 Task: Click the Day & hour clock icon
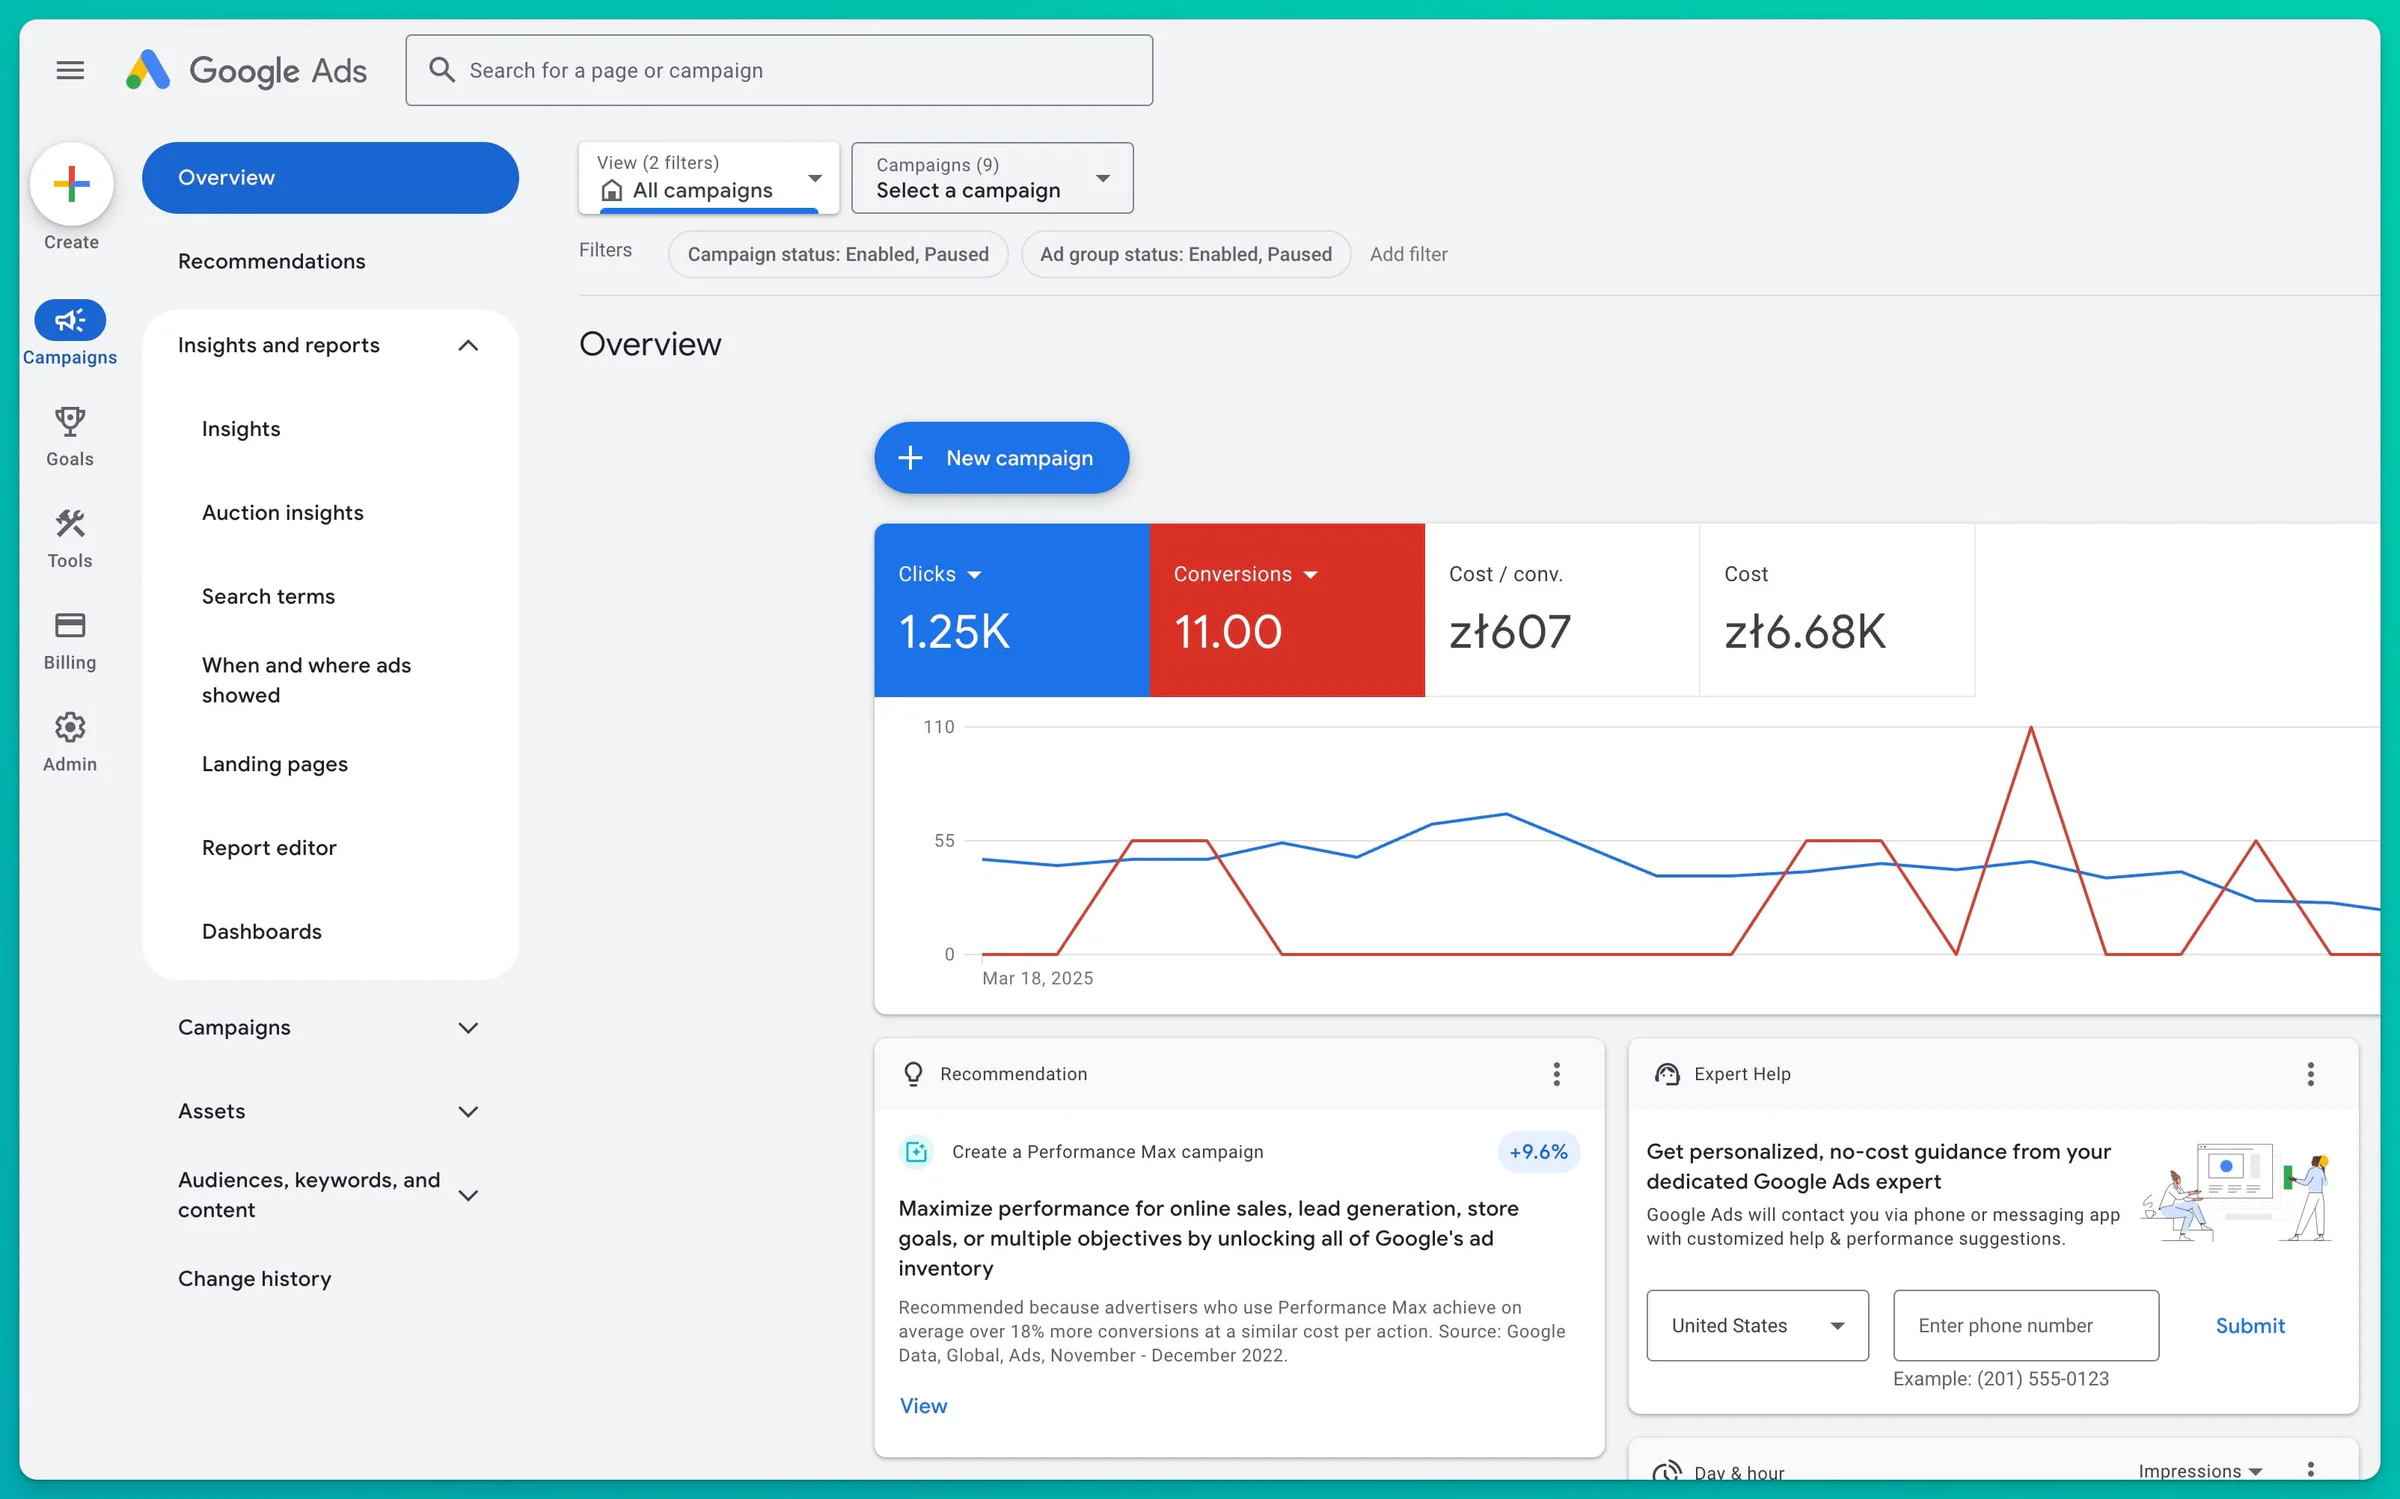(x=1666, y=1471)
